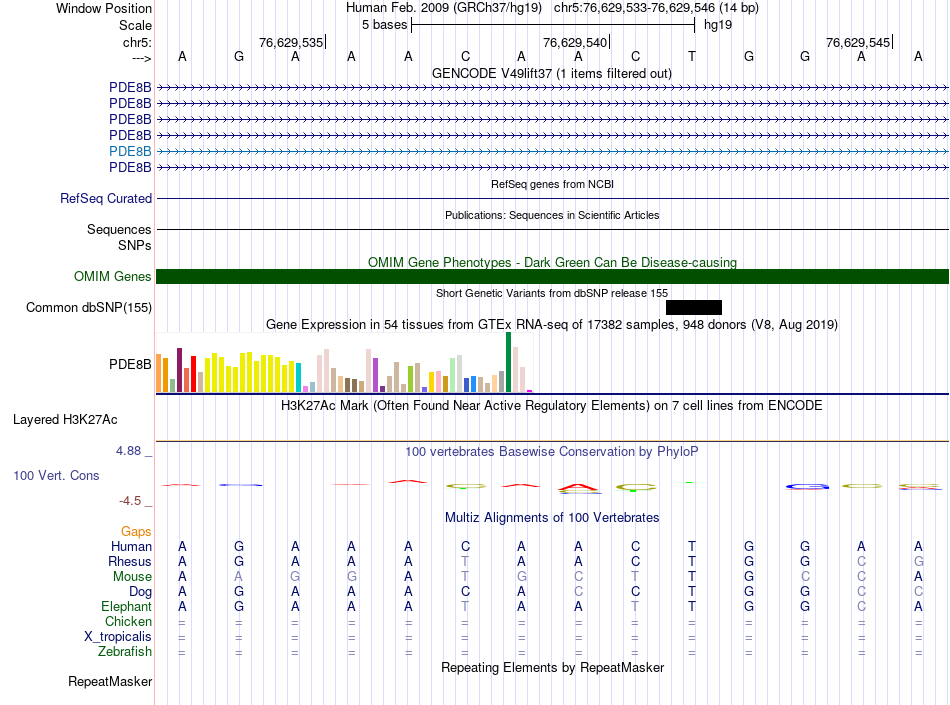The width and height of the screenshot is (950, 705).
Task: Open the GTEx Gene Expression track title
Action: pos(552,325)
